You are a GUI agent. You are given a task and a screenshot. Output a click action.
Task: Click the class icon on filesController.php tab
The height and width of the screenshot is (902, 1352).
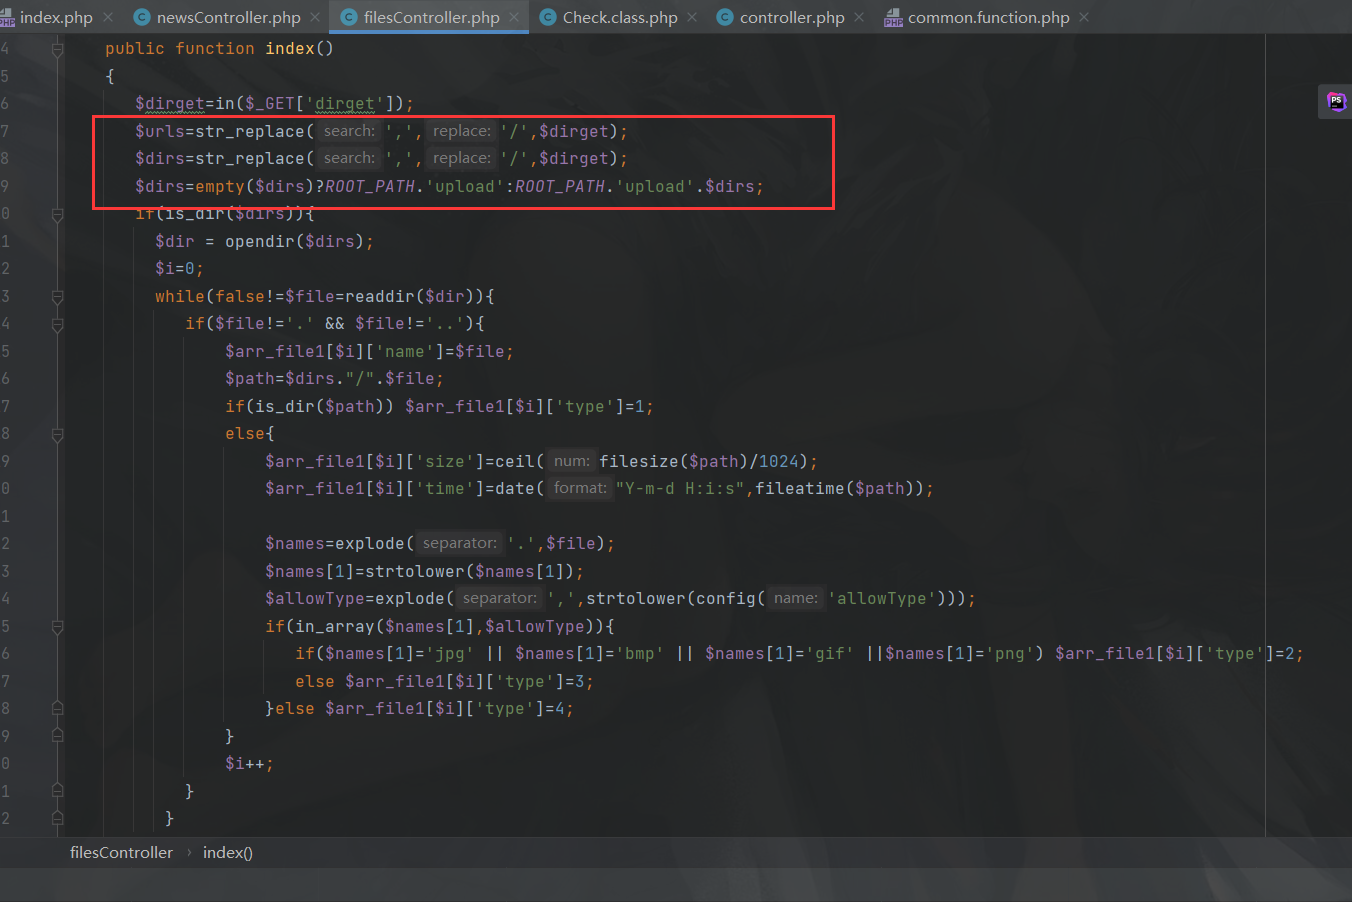point(348,17)
